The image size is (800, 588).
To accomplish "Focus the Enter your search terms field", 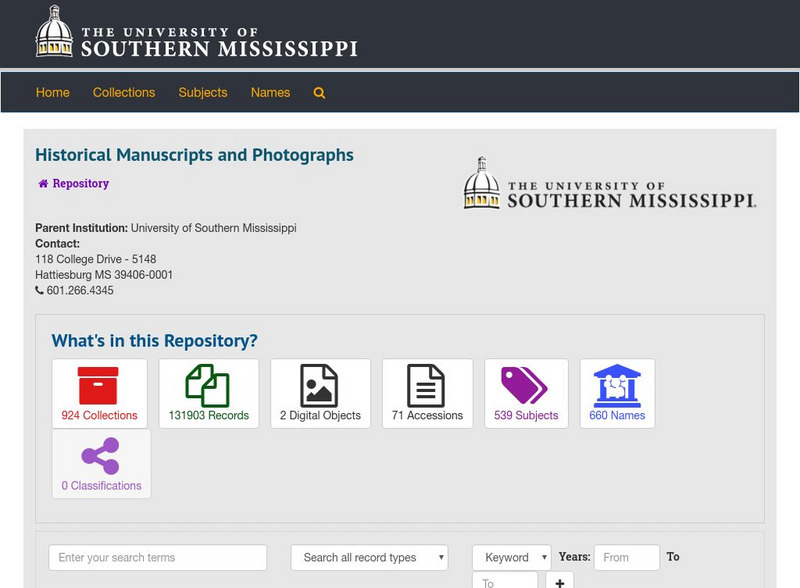I will (158, 557).
